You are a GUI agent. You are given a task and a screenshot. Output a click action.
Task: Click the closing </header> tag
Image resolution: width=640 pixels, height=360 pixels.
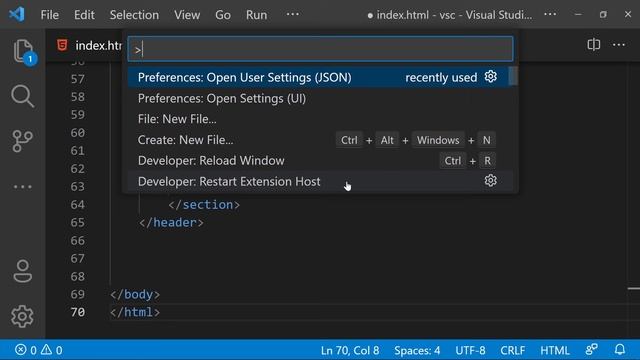click(171, 222)
